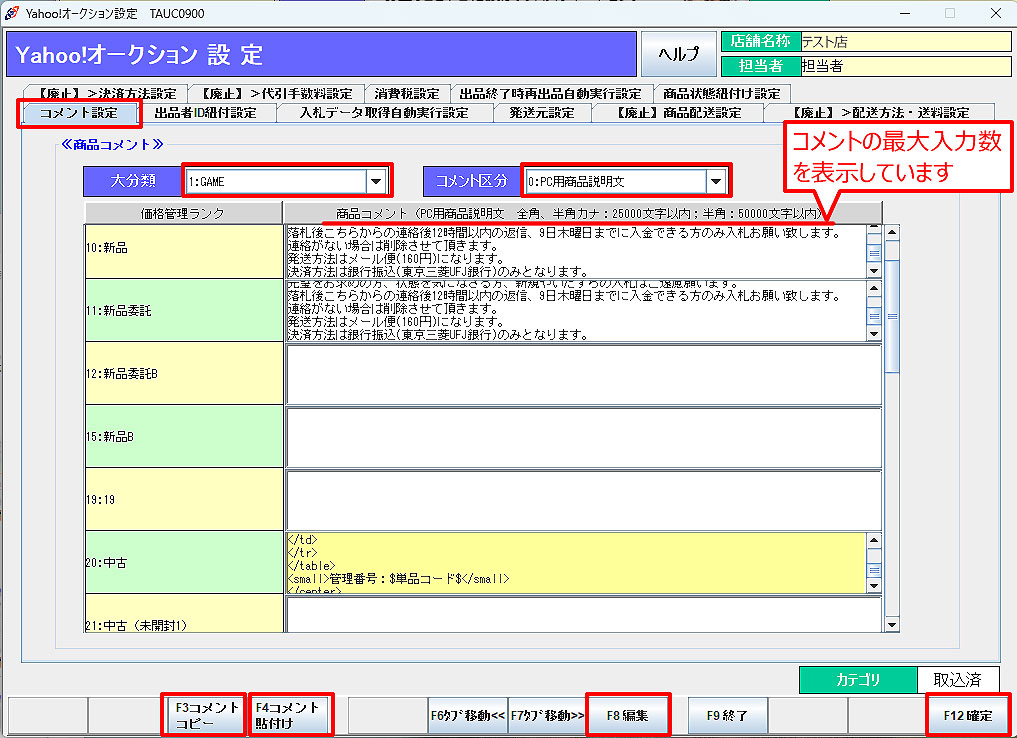Click the F9 終了 button
Image resolution: width=1017 pixels, height=738 pixels.
point(727,716)
